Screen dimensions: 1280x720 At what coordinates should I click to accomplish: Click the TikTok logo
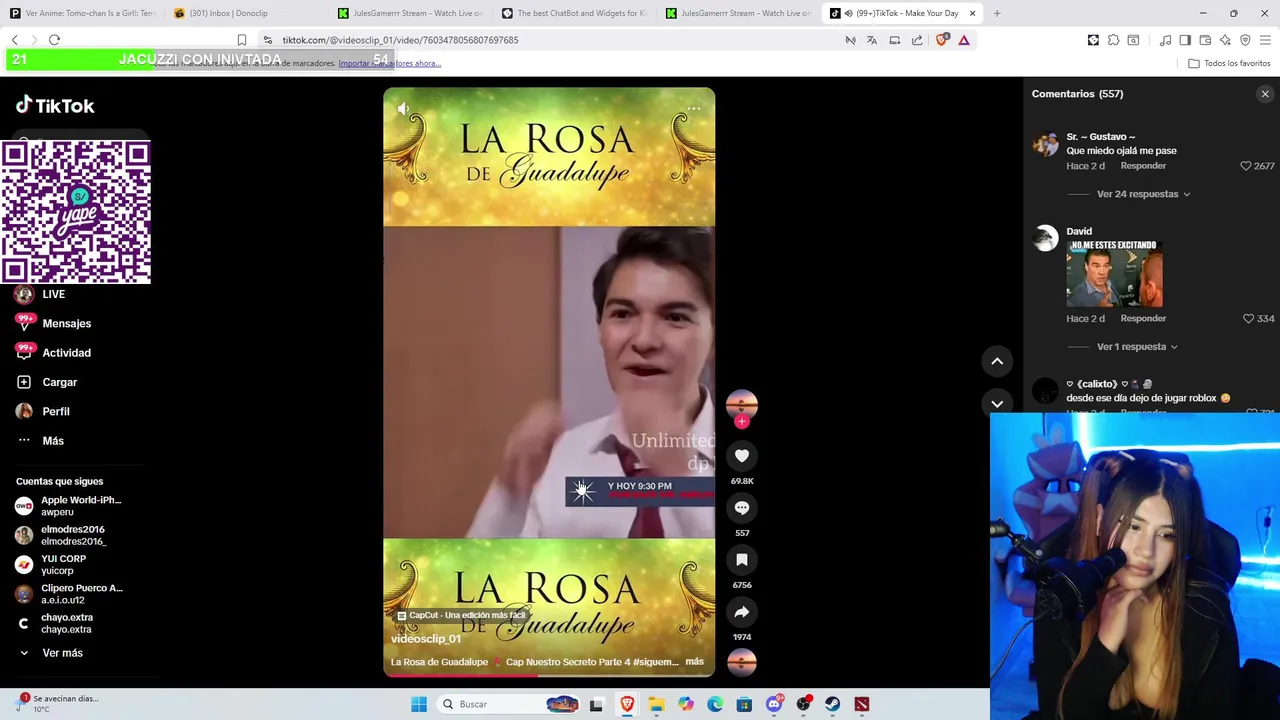click(x=55, y=105)
